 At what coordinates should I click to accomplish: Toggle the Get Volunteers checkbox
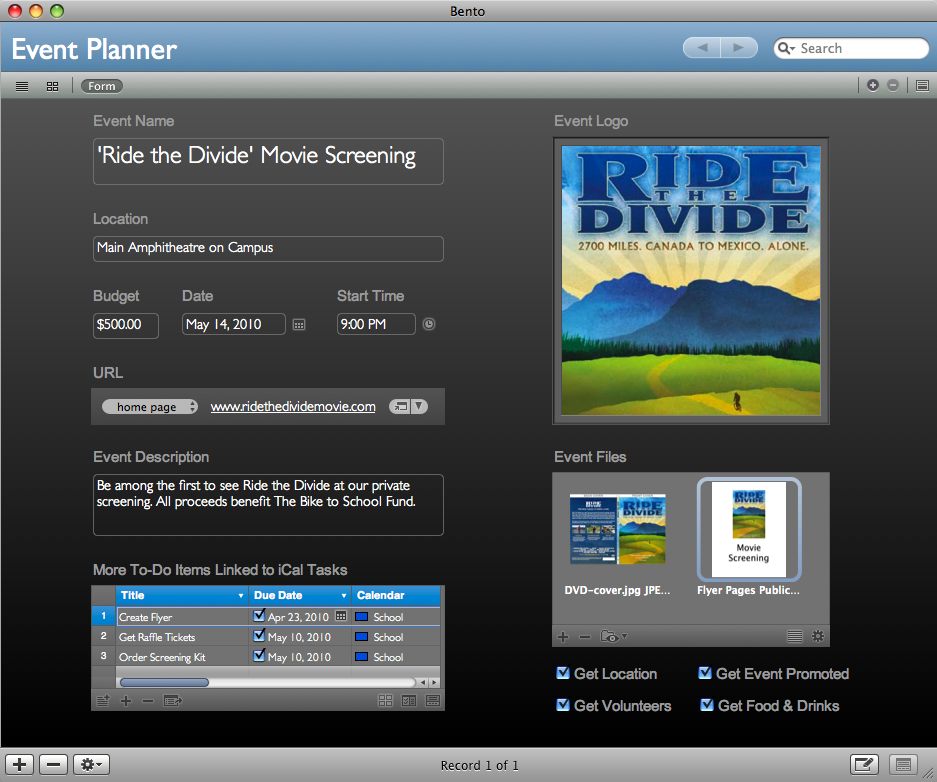[563, 705]
